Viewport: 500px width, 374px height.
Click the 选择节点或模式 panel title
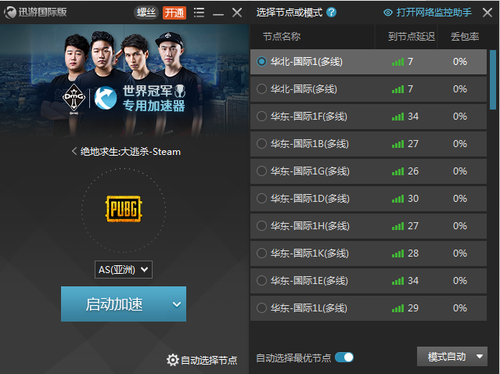289,13
